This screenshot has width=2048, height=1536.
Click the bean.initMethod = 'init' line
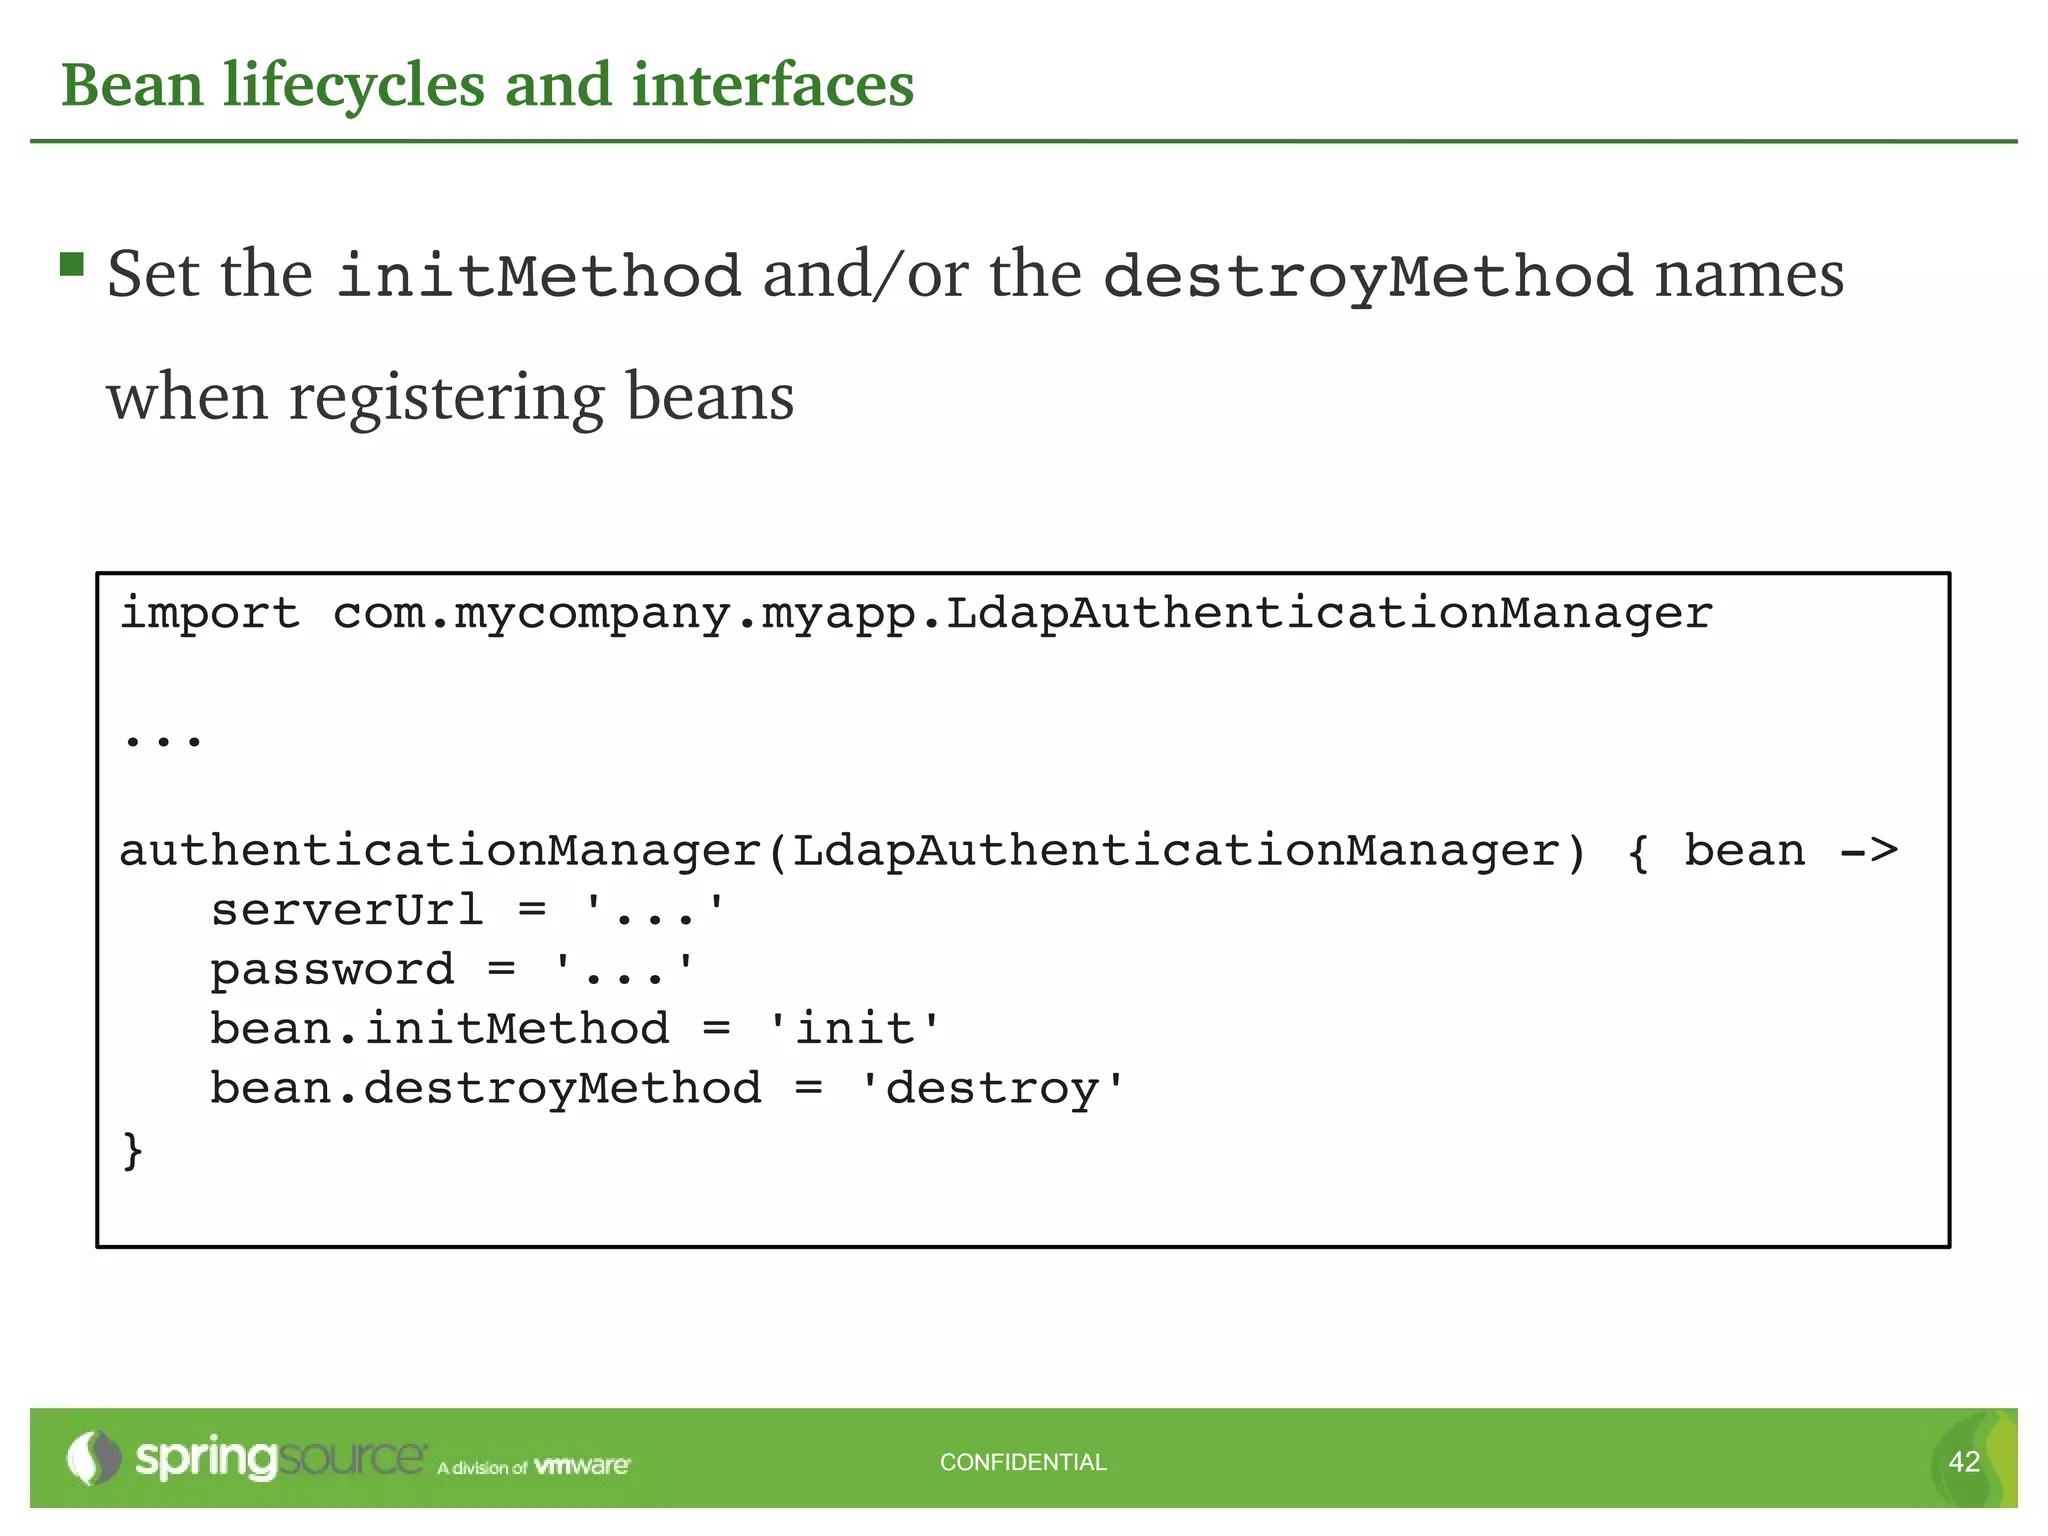(x=575, y=1029)
